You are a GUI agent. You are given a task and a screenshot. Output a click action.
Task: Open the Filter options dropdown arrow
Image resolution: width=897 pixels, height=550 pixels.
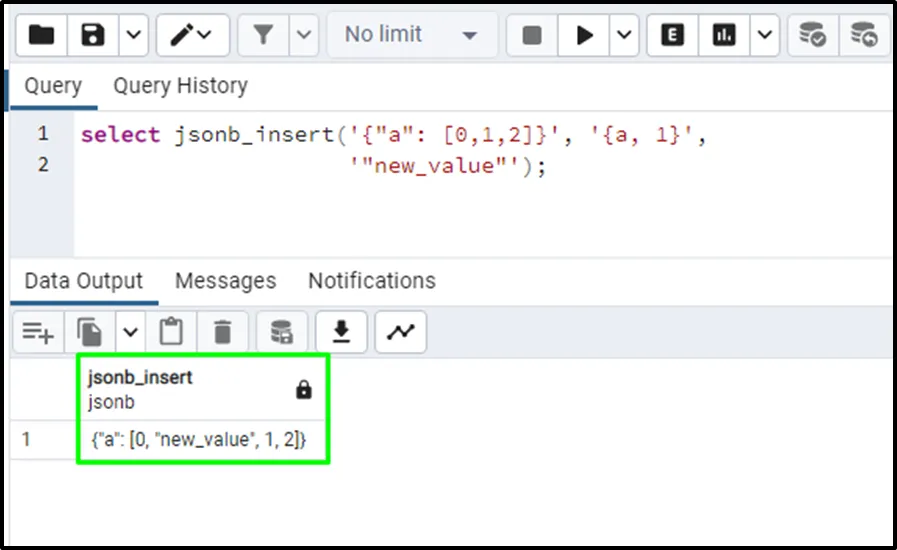point(305,36)
